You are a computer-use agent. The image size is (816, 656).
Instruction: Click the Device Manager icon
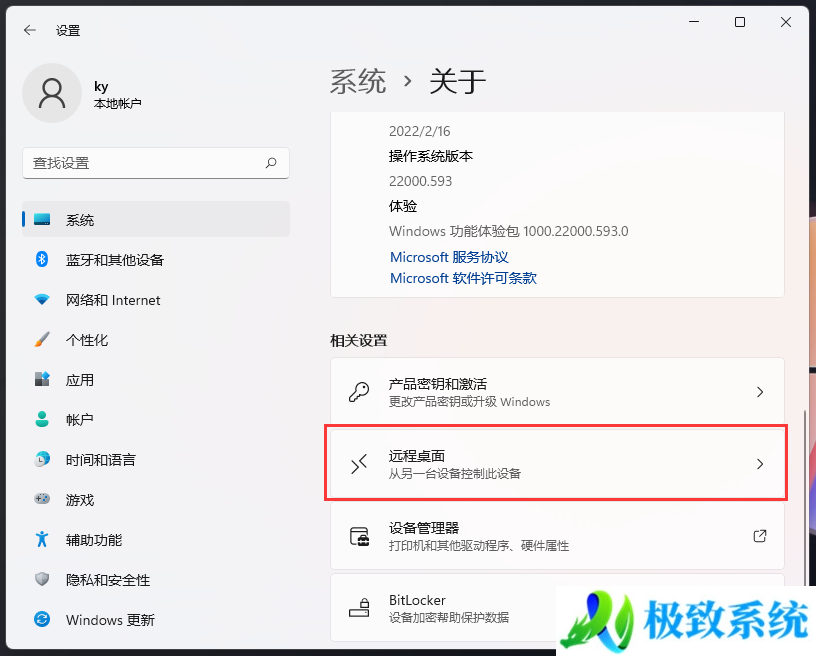[x=359, y=536]
